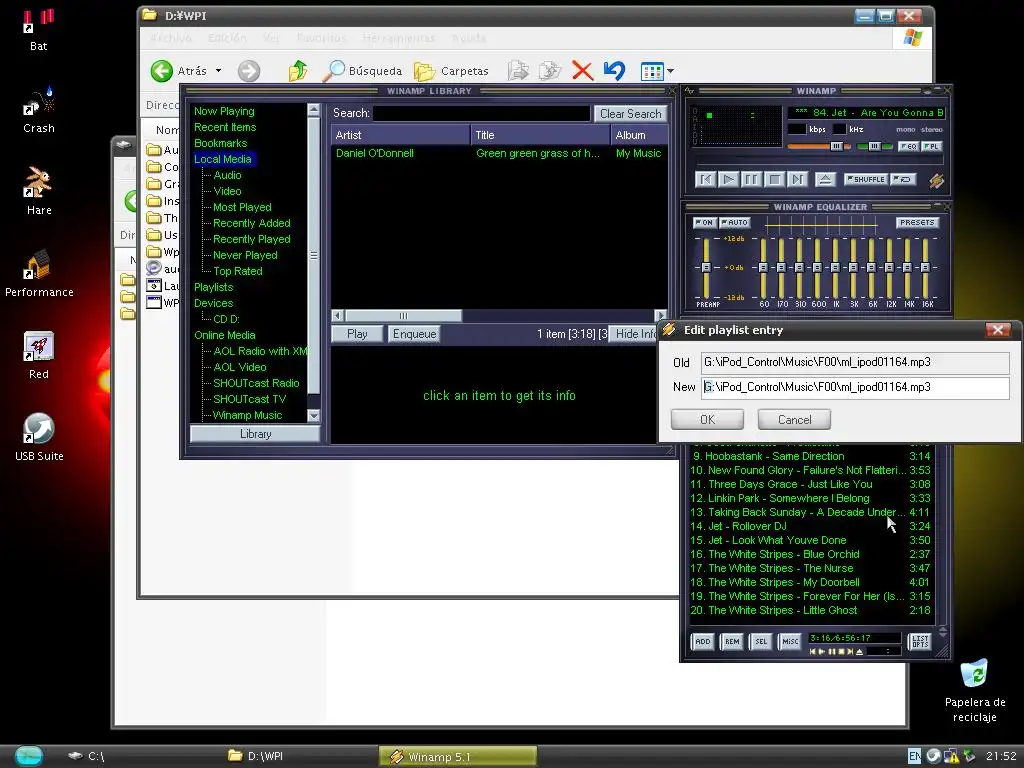
Task: Click the Enqueue button in Winamp Library
Action: coord(414,334)
